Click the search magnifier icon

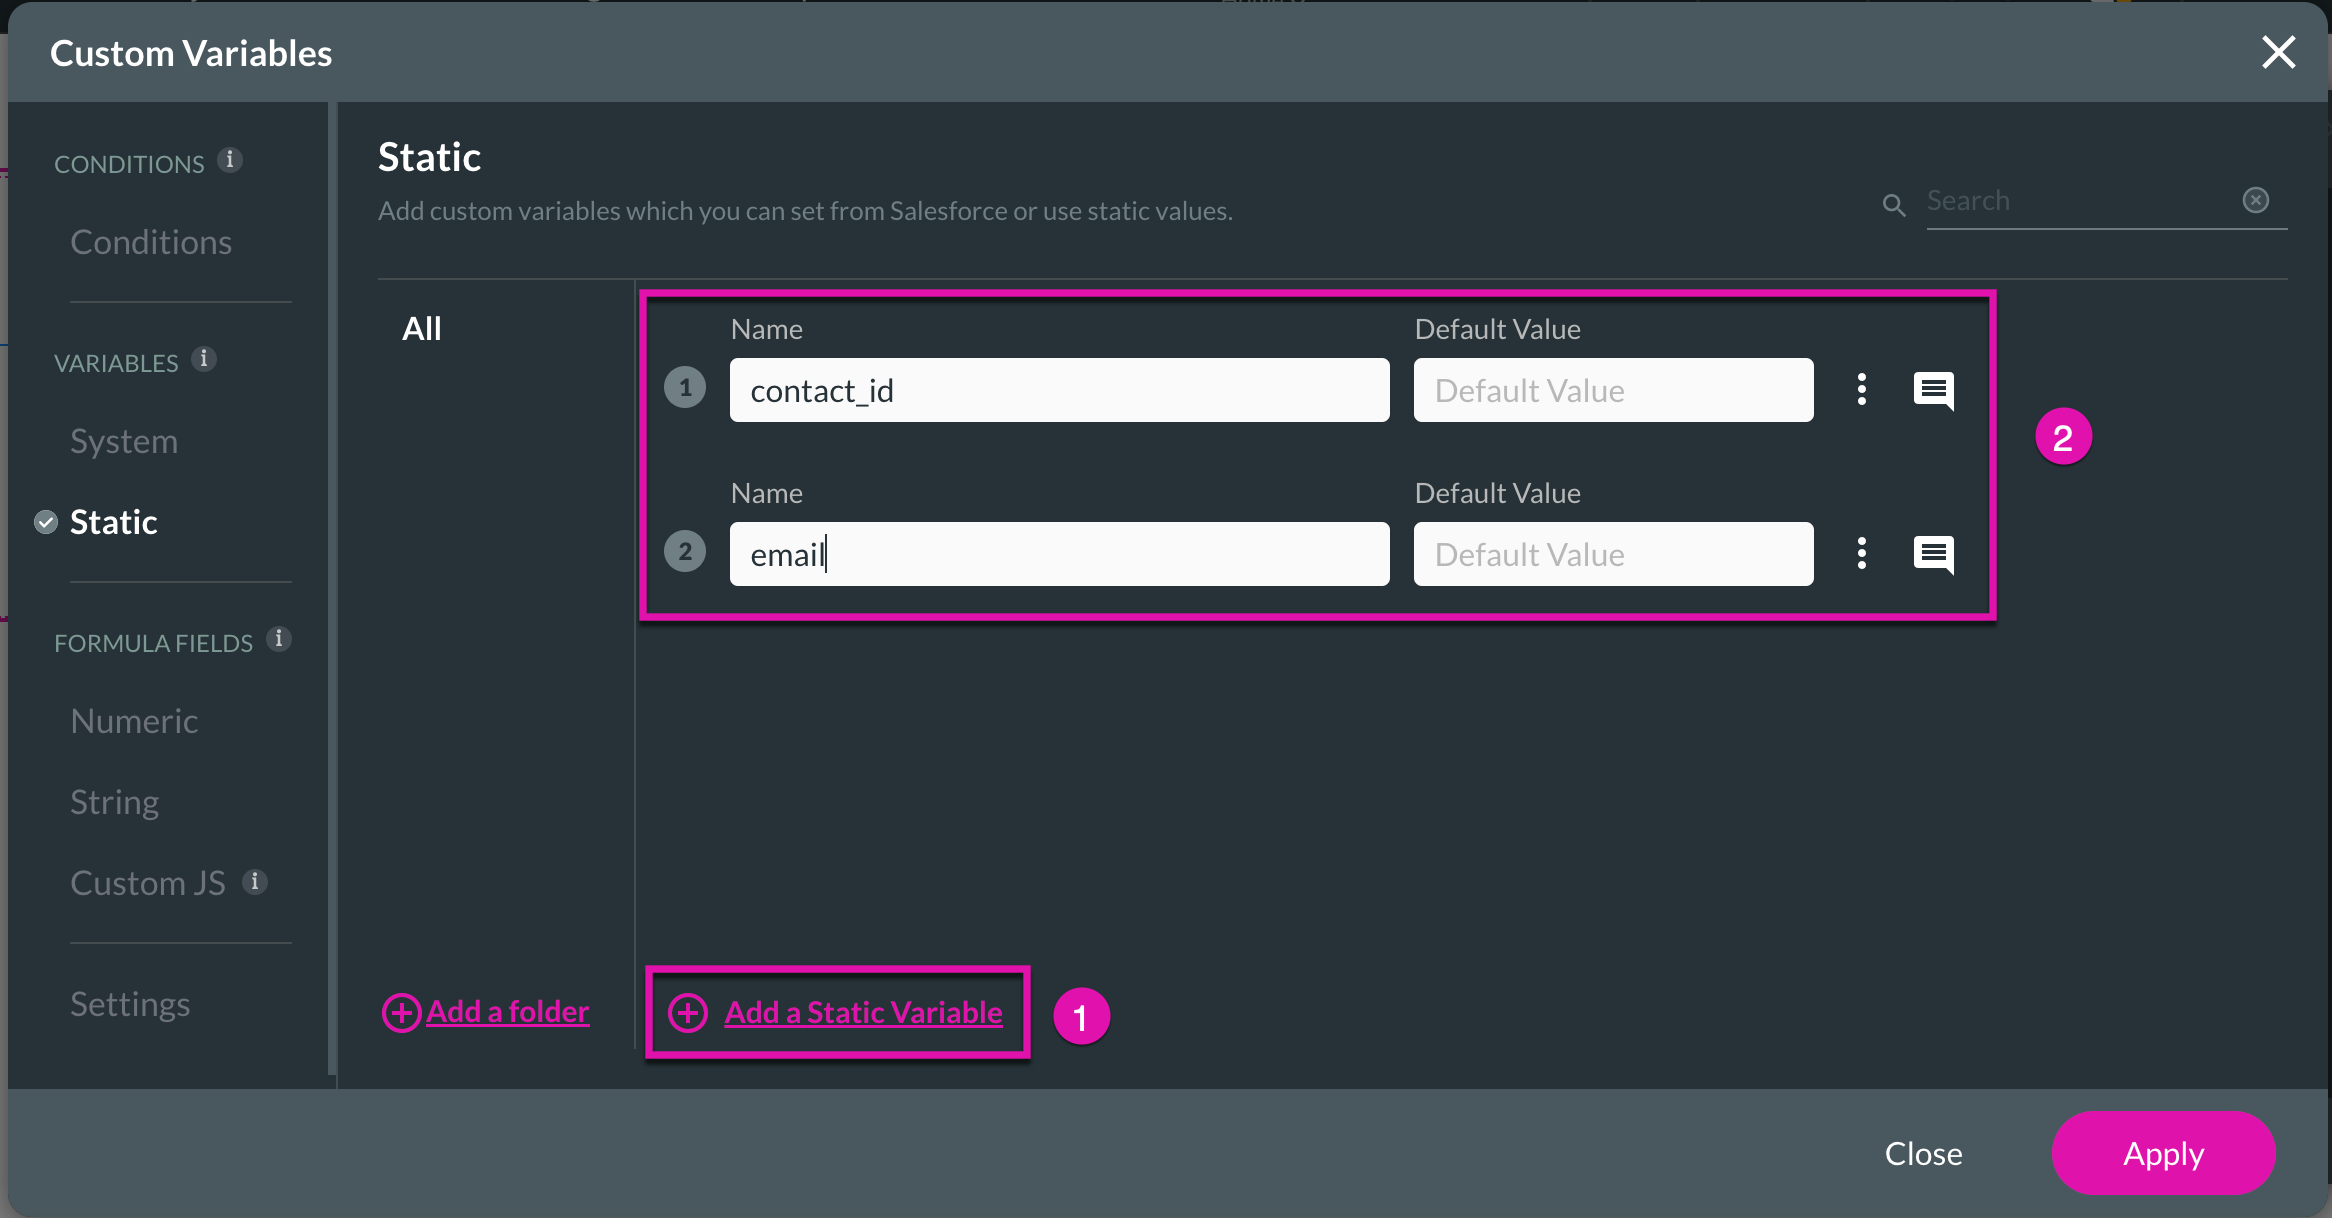click(1894, 202)
